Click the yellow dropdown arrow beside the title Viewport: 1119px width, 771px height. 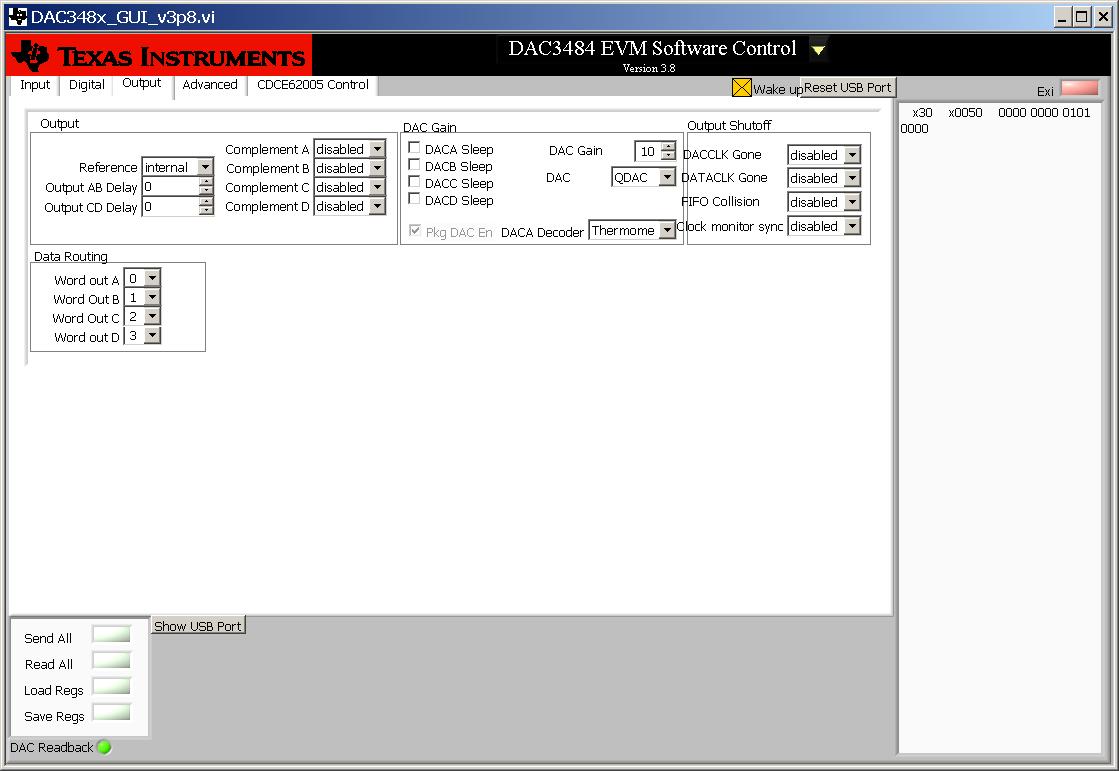[819, 50]
